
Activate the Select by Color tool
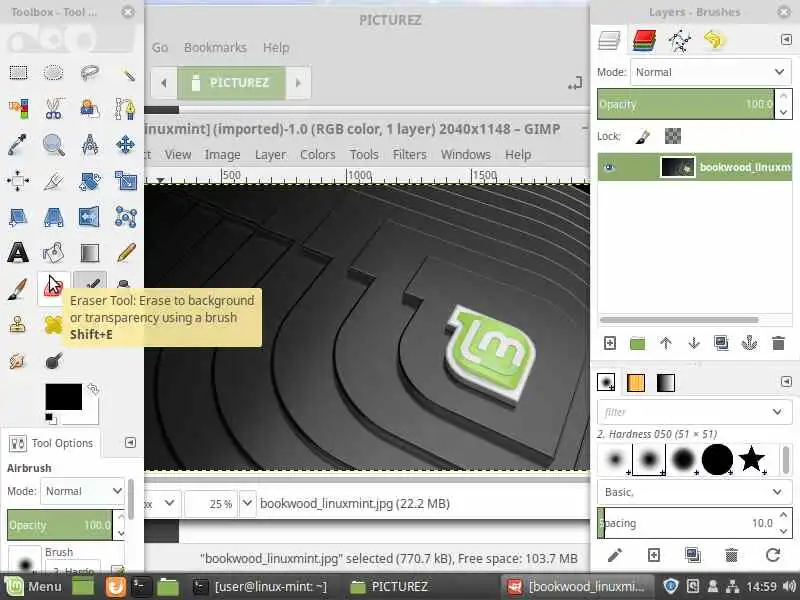click(18, 109)
